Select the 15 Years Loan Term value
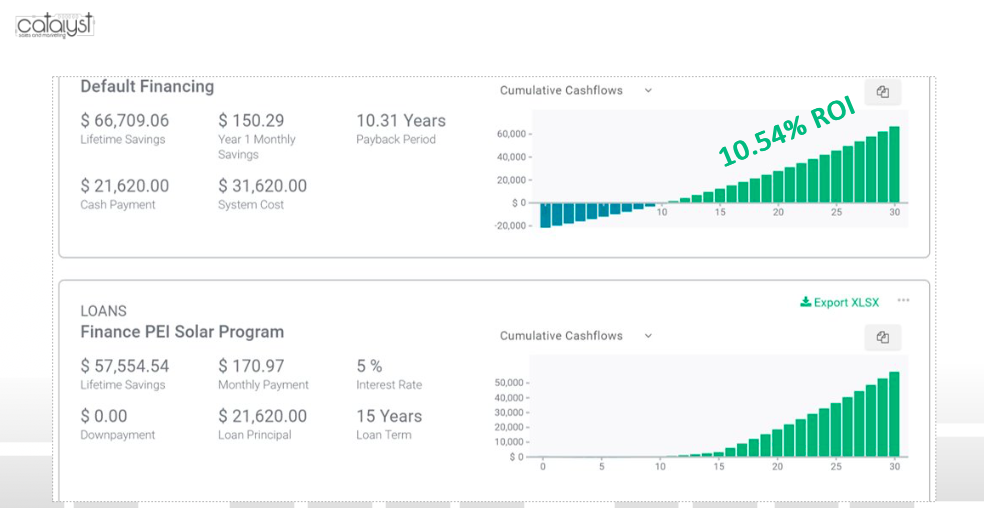 [389, 416]
